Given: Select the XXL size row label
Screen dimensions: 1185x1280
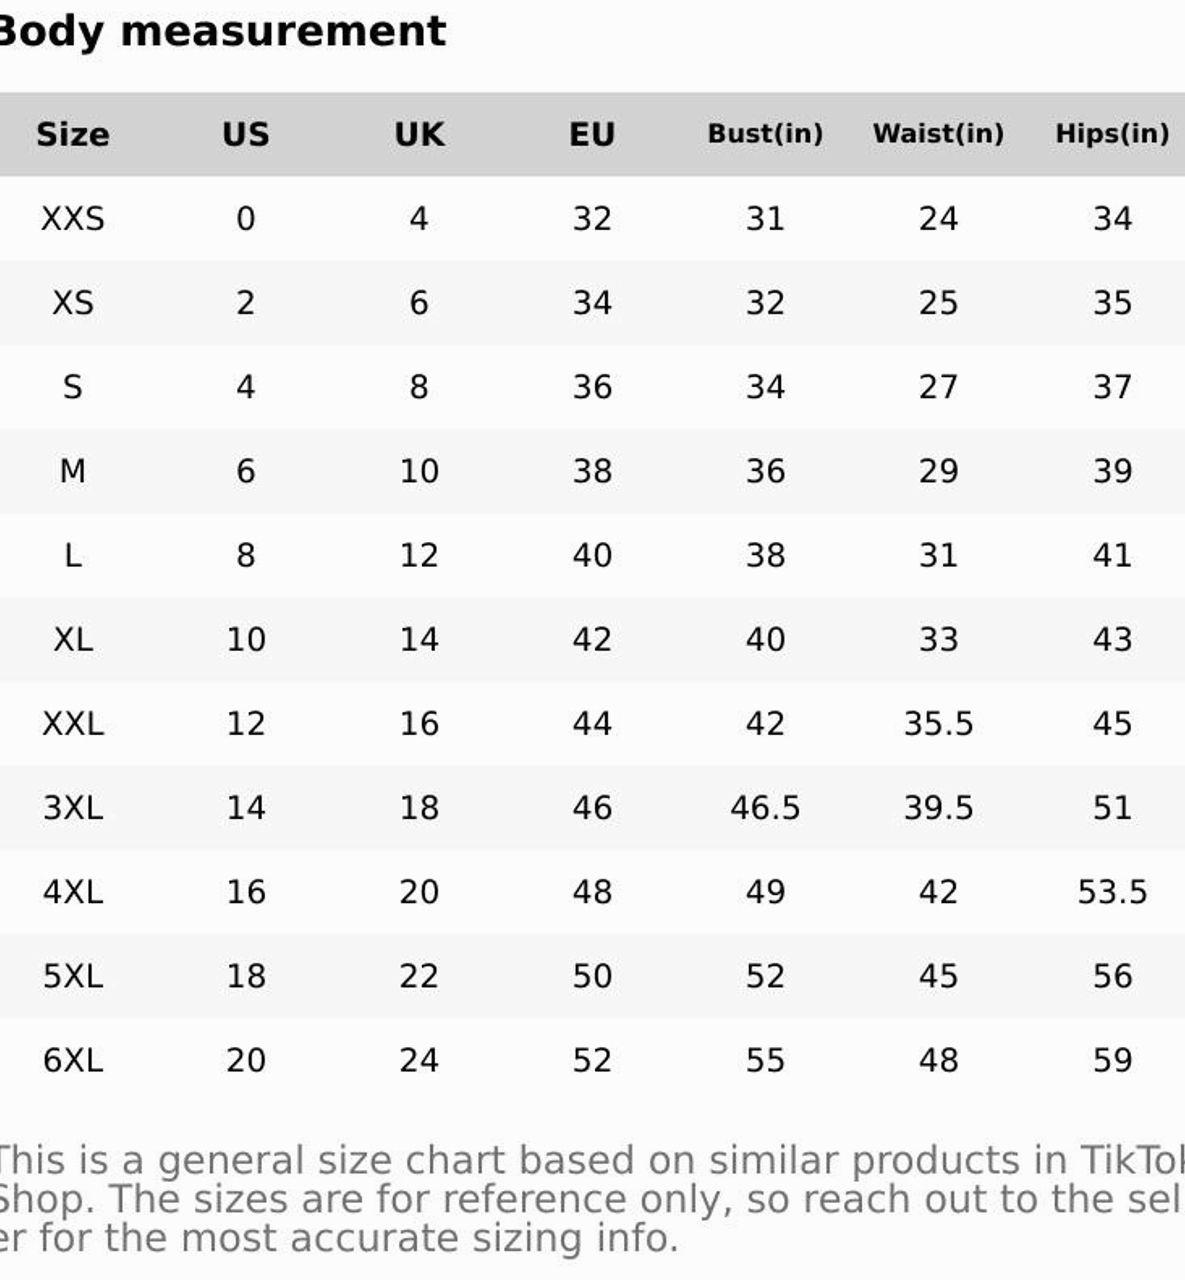Looking at the screenshot, I should [x=72, y=723].
